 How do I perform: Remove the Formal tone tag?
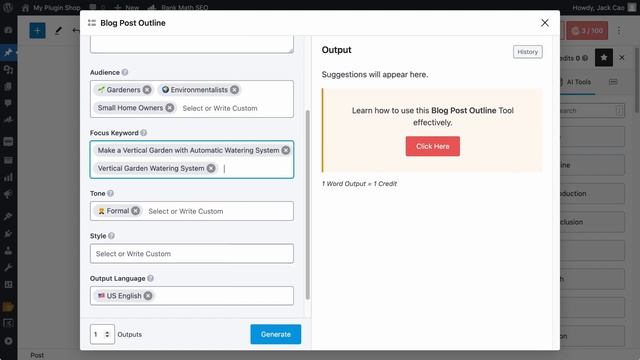pos(136,211)
